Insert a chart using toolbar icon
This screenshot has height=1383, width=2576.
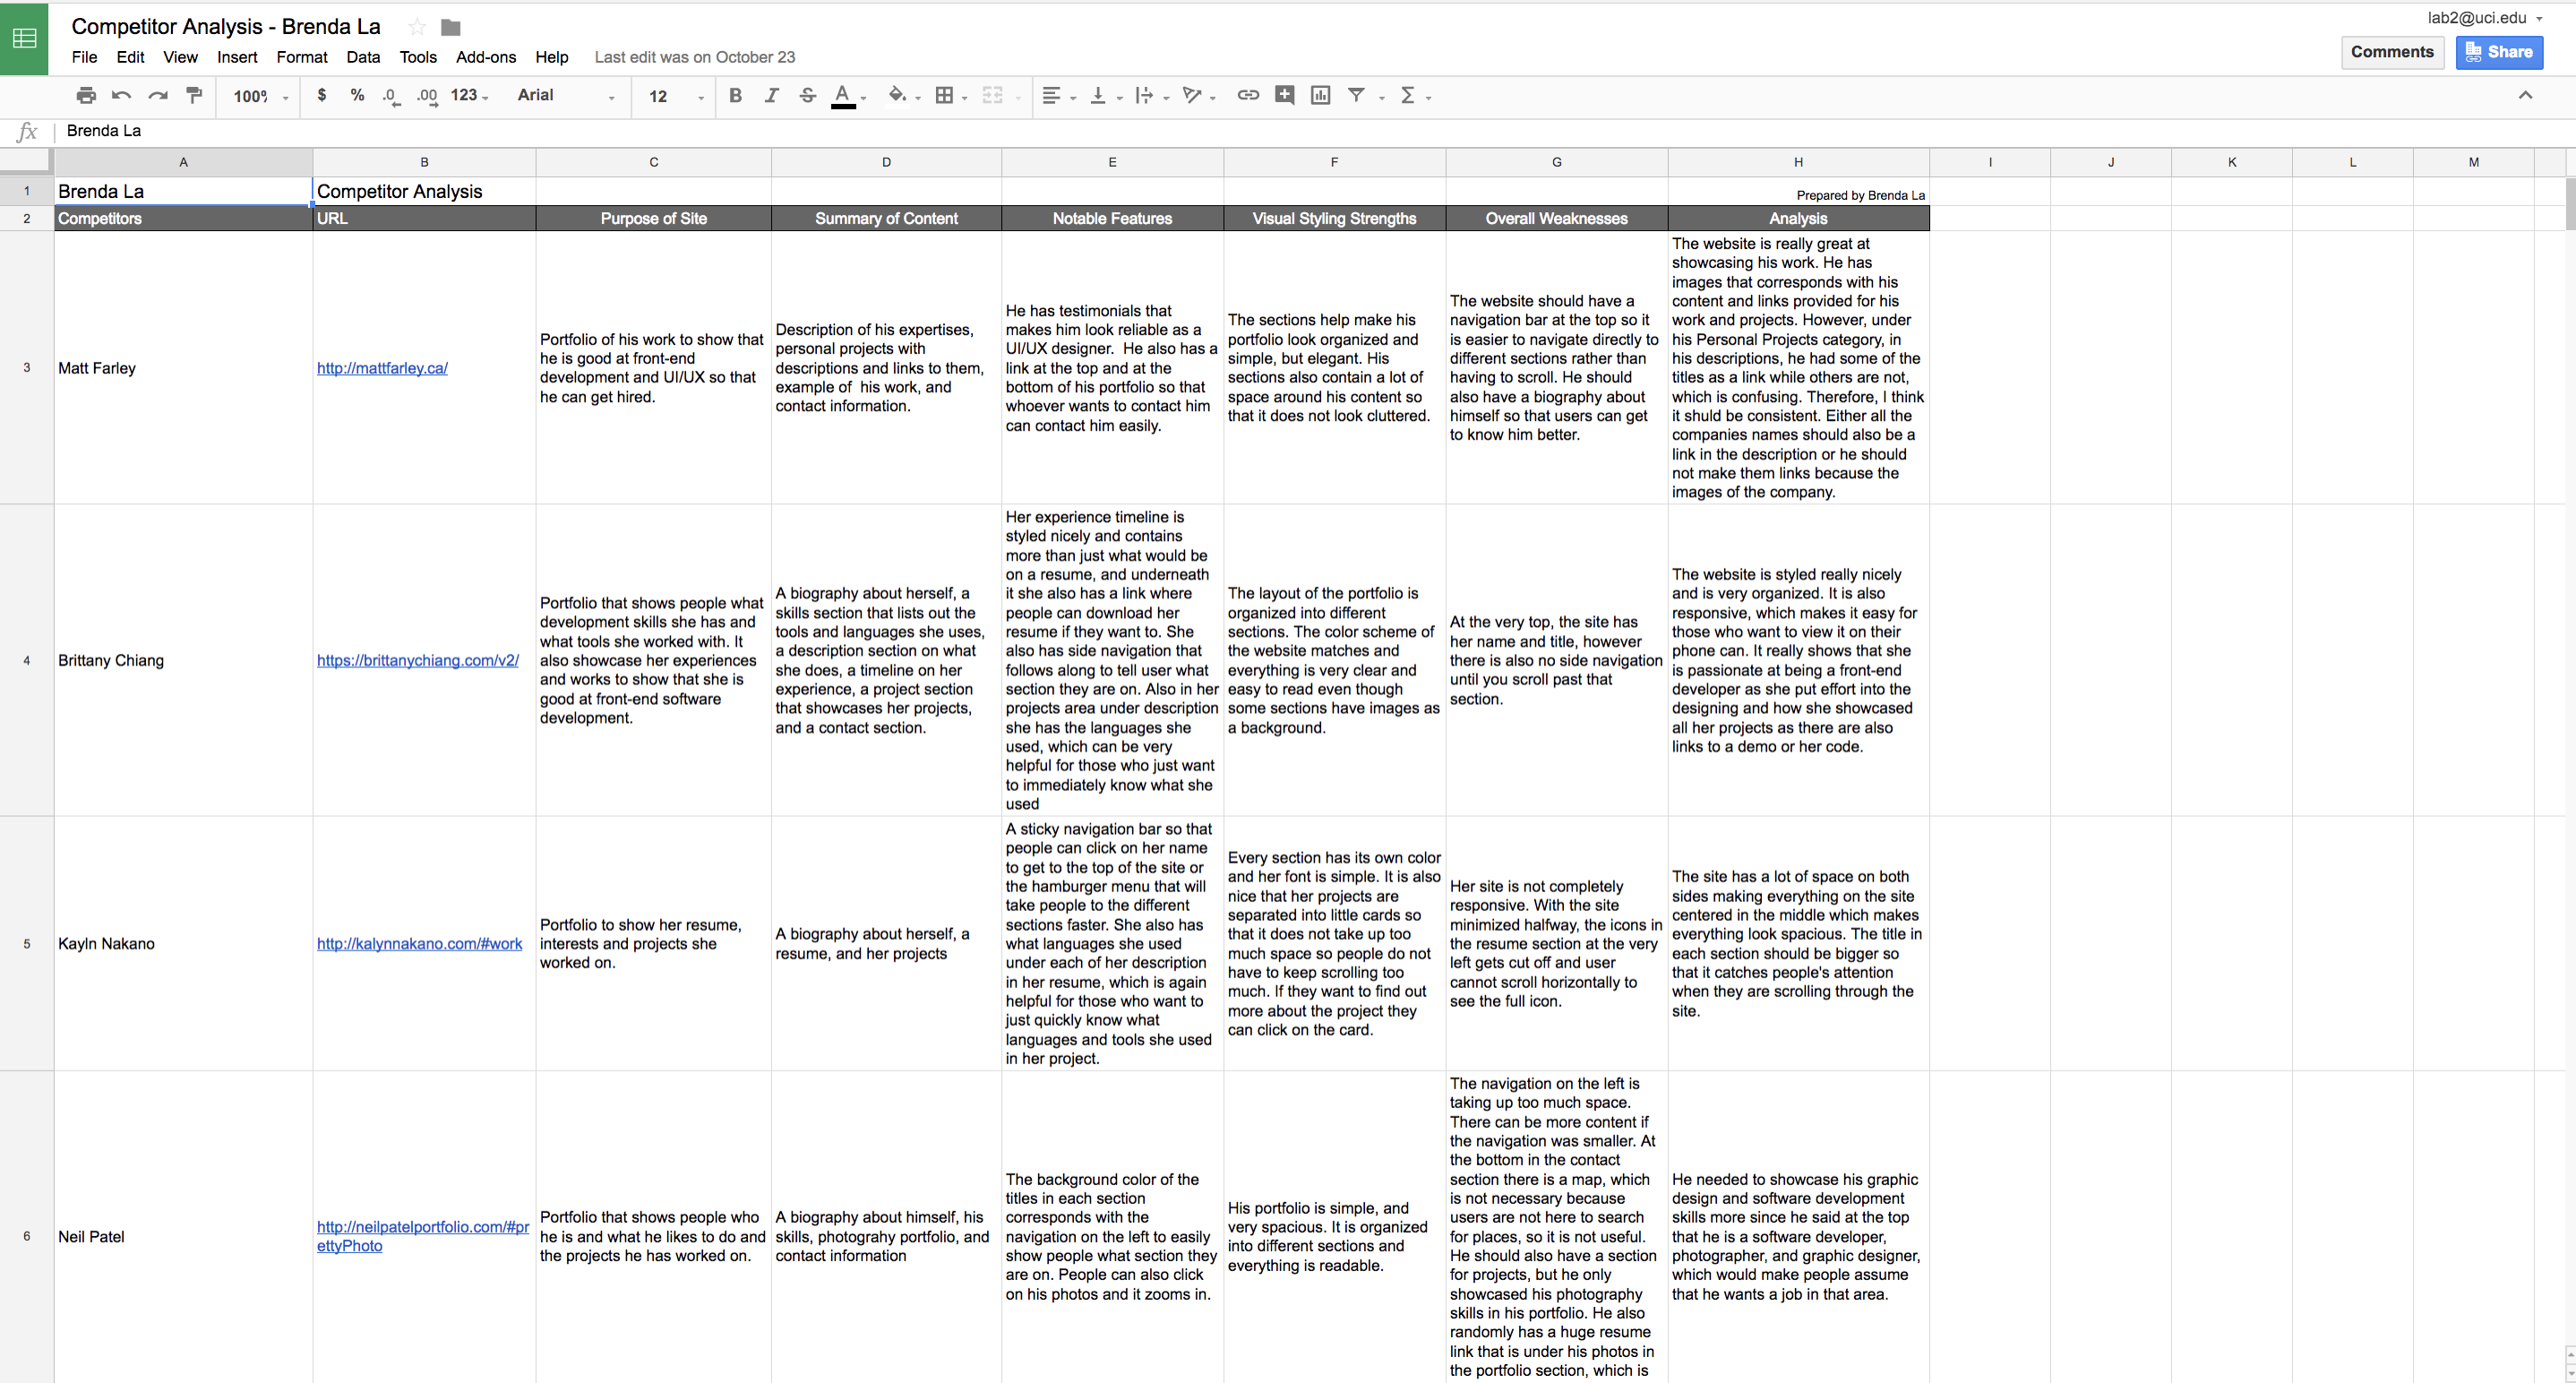(x=1320, y=95)
